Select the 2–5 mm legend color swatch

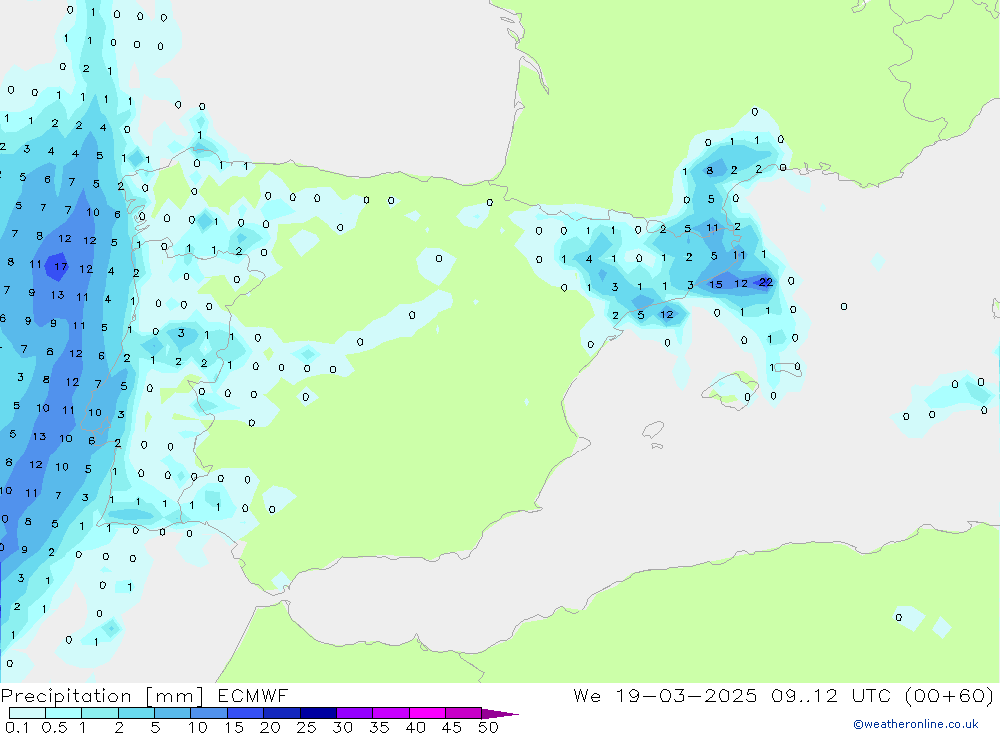136,713
